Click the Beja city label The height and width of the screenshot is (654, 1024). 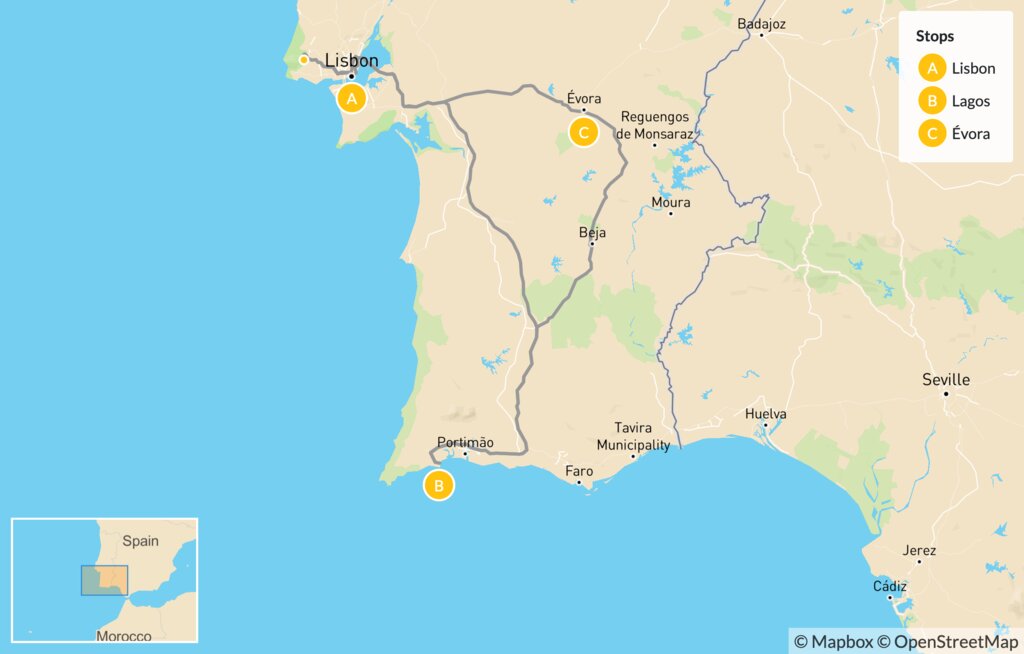coord(592,232)
